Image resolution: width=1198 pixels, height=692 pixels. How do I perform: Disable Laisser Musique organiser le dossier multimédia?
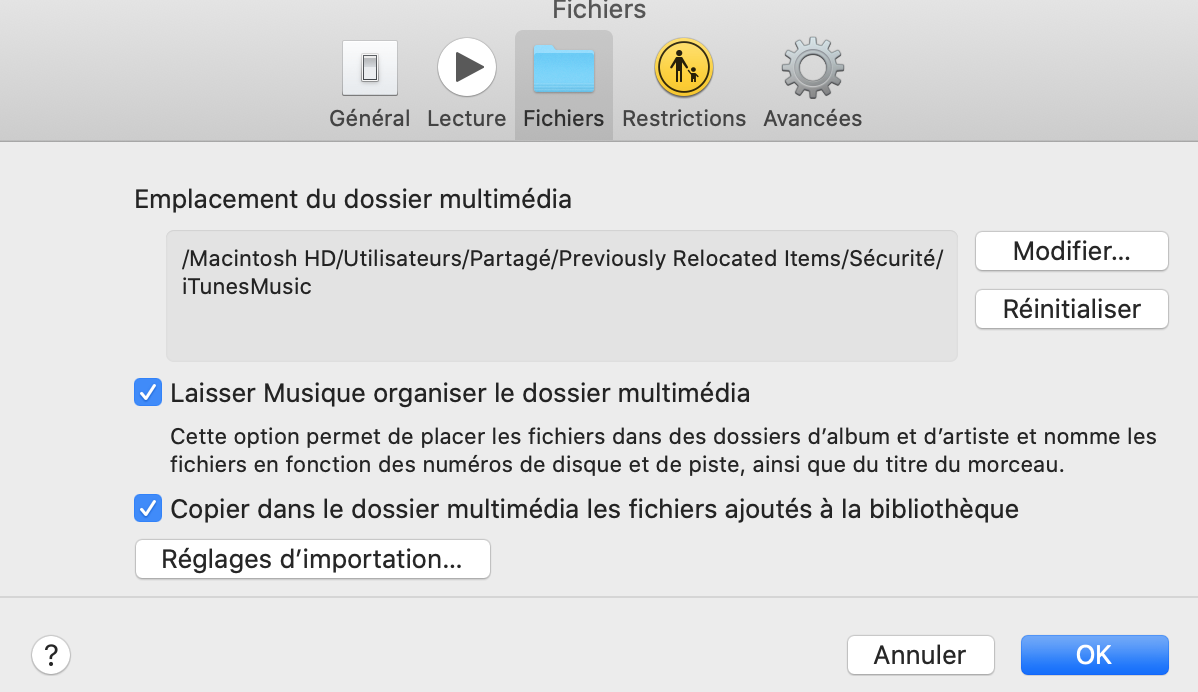pos(148,393)
